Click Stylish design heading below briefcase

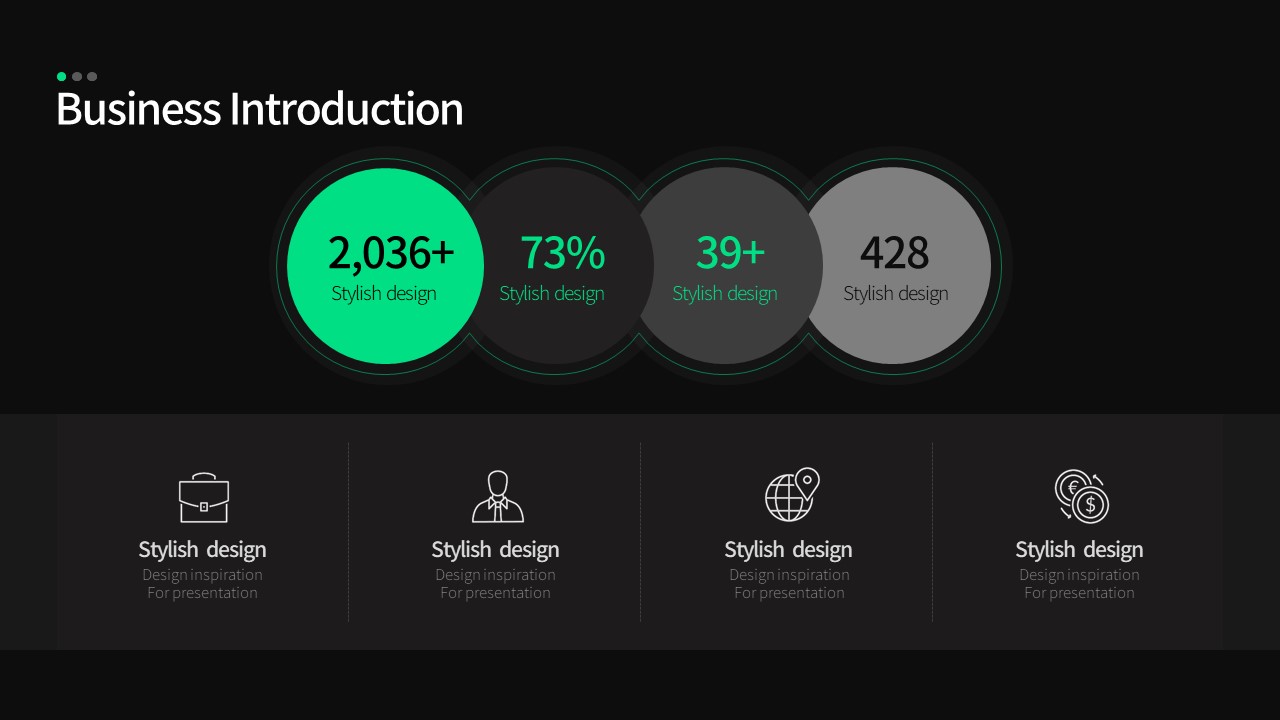pos(202,550)
